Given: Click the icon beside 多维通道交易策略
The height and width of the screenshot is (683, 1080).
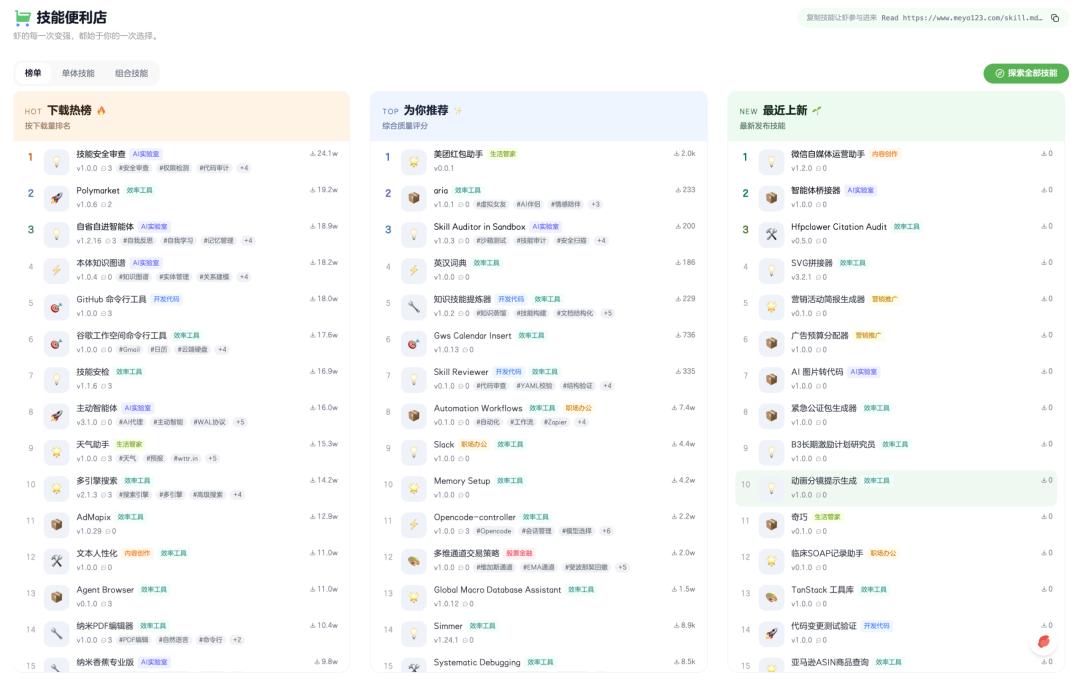Looking at the screenshot, I should pos(414,560).
